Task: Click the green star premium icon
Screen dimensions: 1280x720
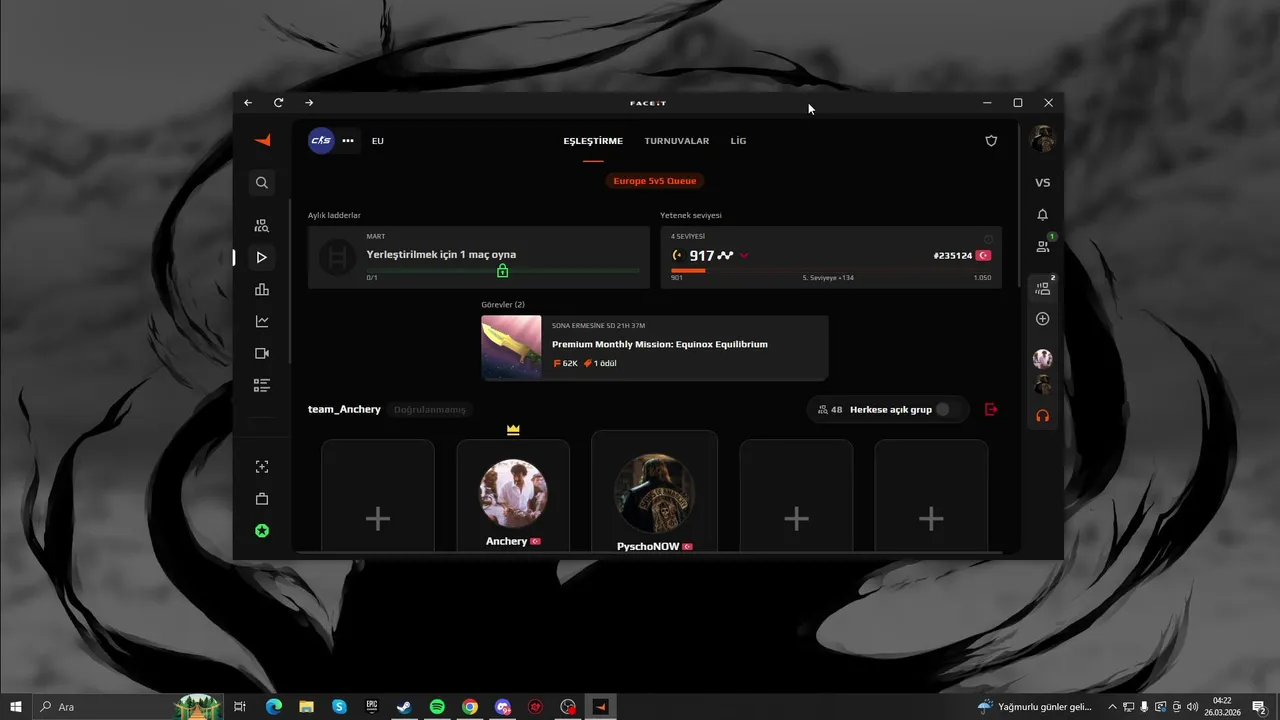Action: (262, 531)
